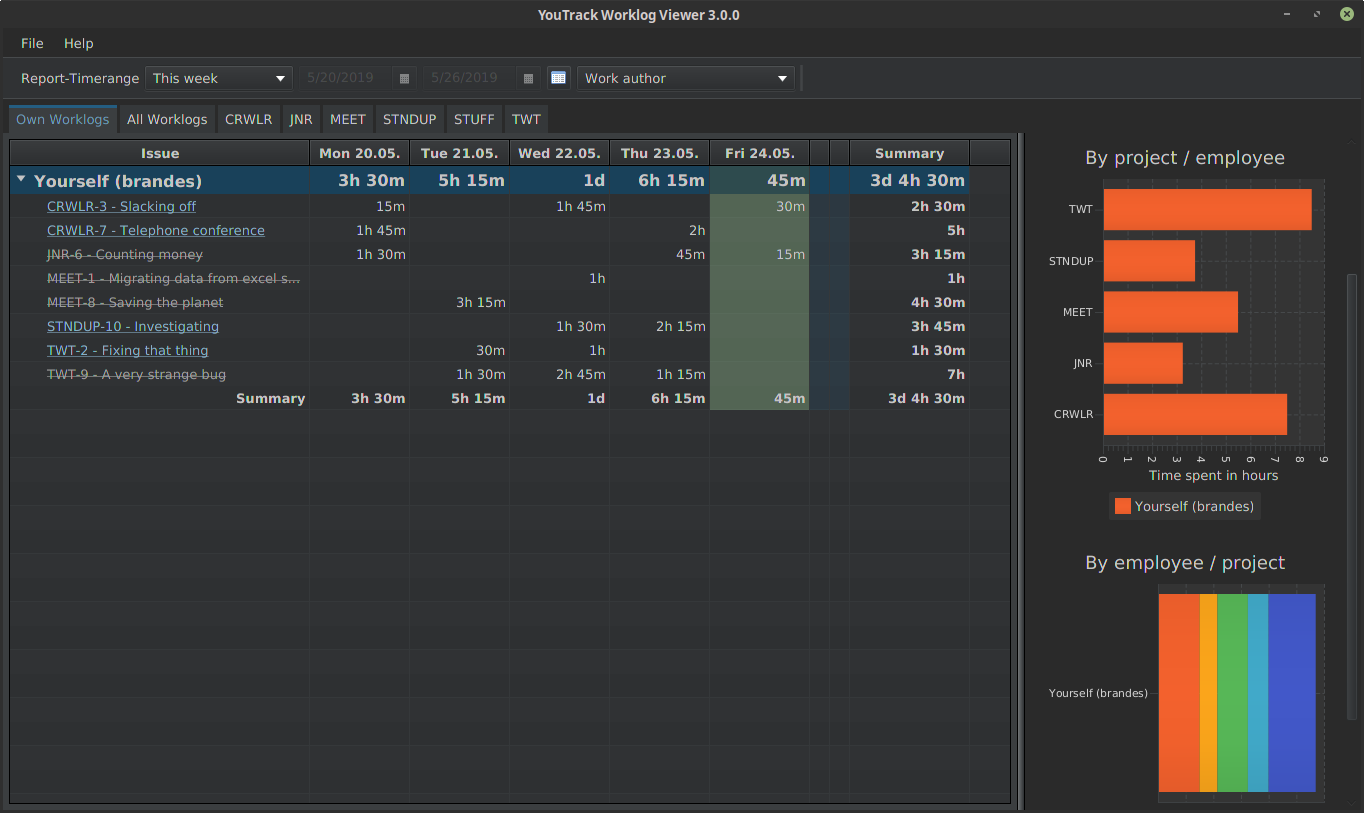Image resolution: width=1364 pixels, height=813 pixels.
Task: Click the fetch worklogs table icon
Action: tap(559, 78)
